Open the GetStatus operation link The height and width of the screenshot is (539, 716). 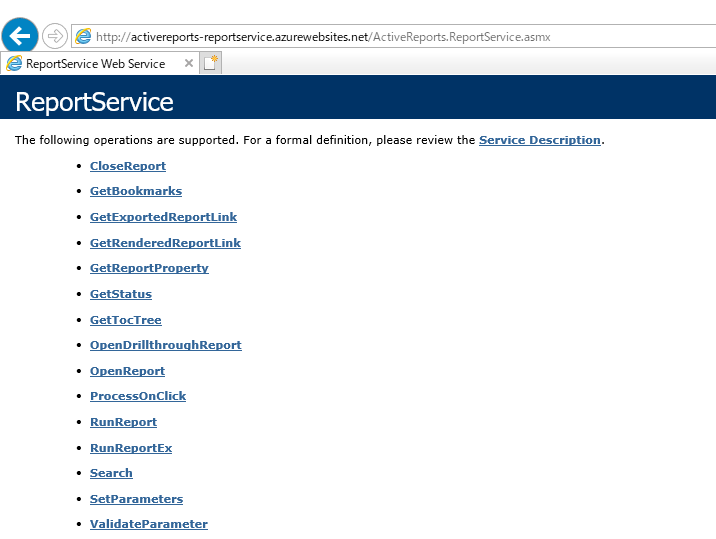121,294
